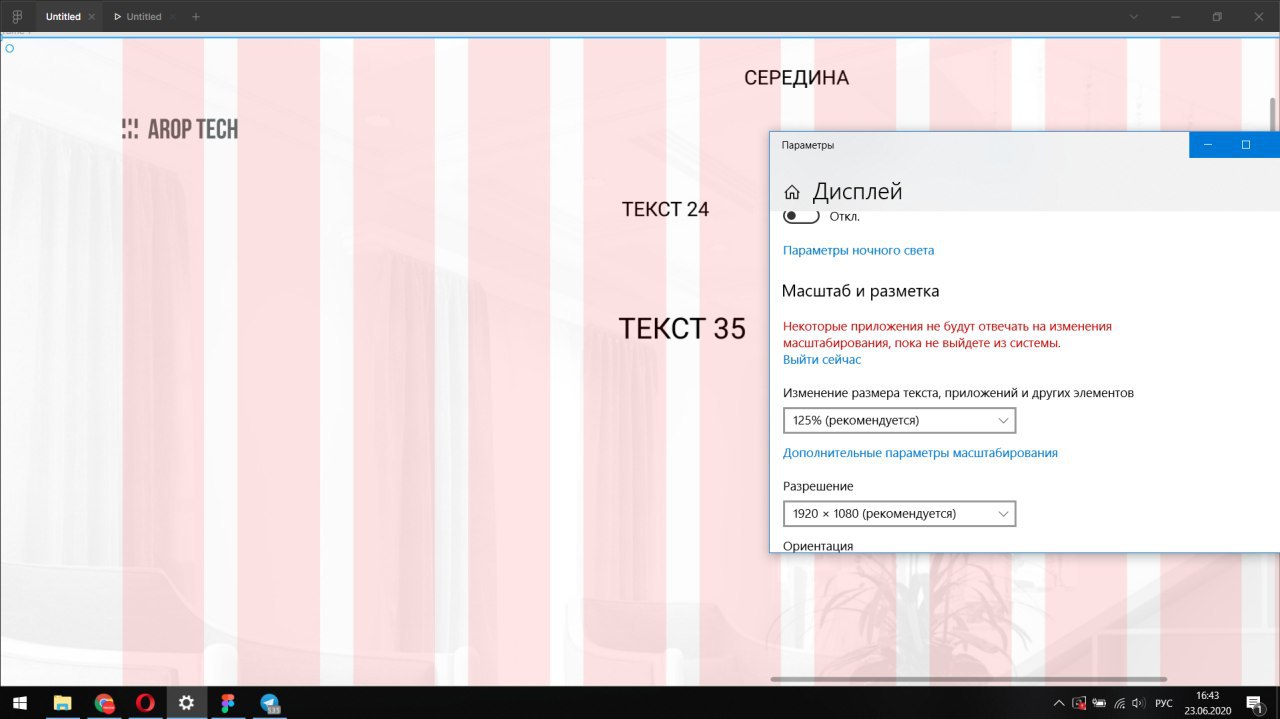Select the ТЕКСТ 24 text layer
This screenshot has width=1280, height=719.
click(x=665, y=209)
